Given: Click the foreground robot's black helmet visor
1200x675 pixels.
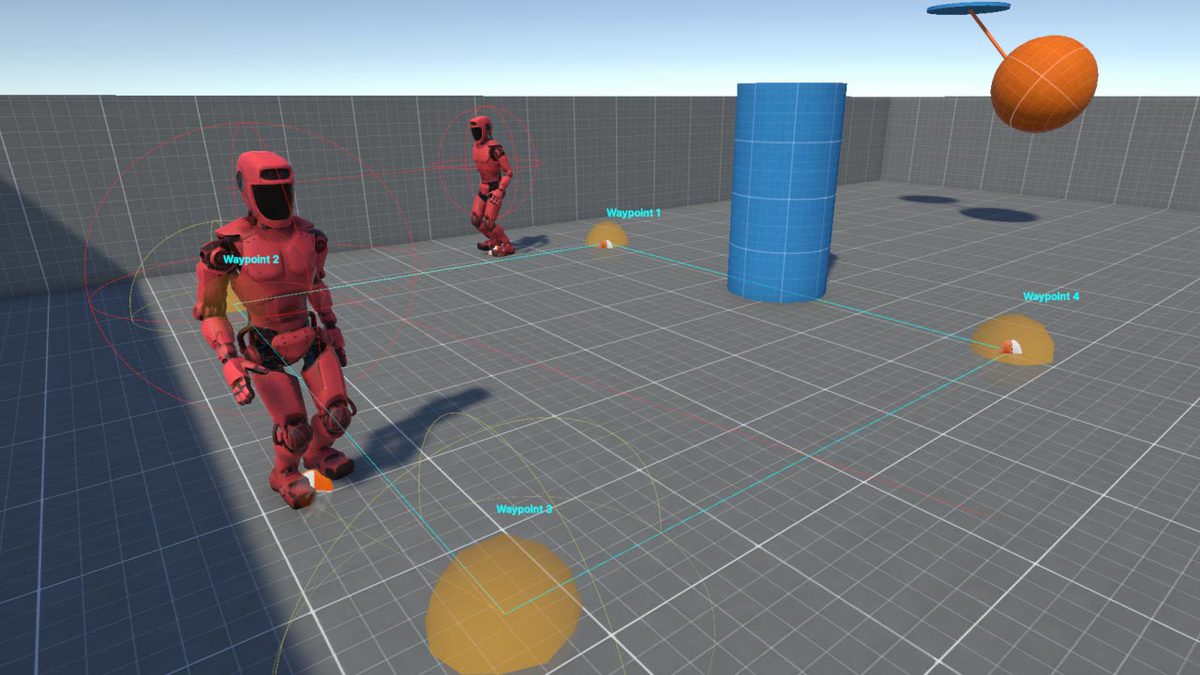Looking at the screenshot, I should 272,203.
